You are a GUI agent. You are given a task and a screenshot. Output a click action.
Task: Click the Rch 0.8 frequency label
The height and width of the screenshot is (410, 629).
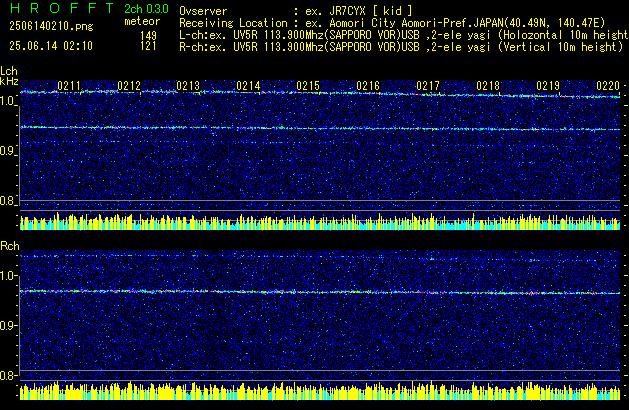tap(8, 375)
